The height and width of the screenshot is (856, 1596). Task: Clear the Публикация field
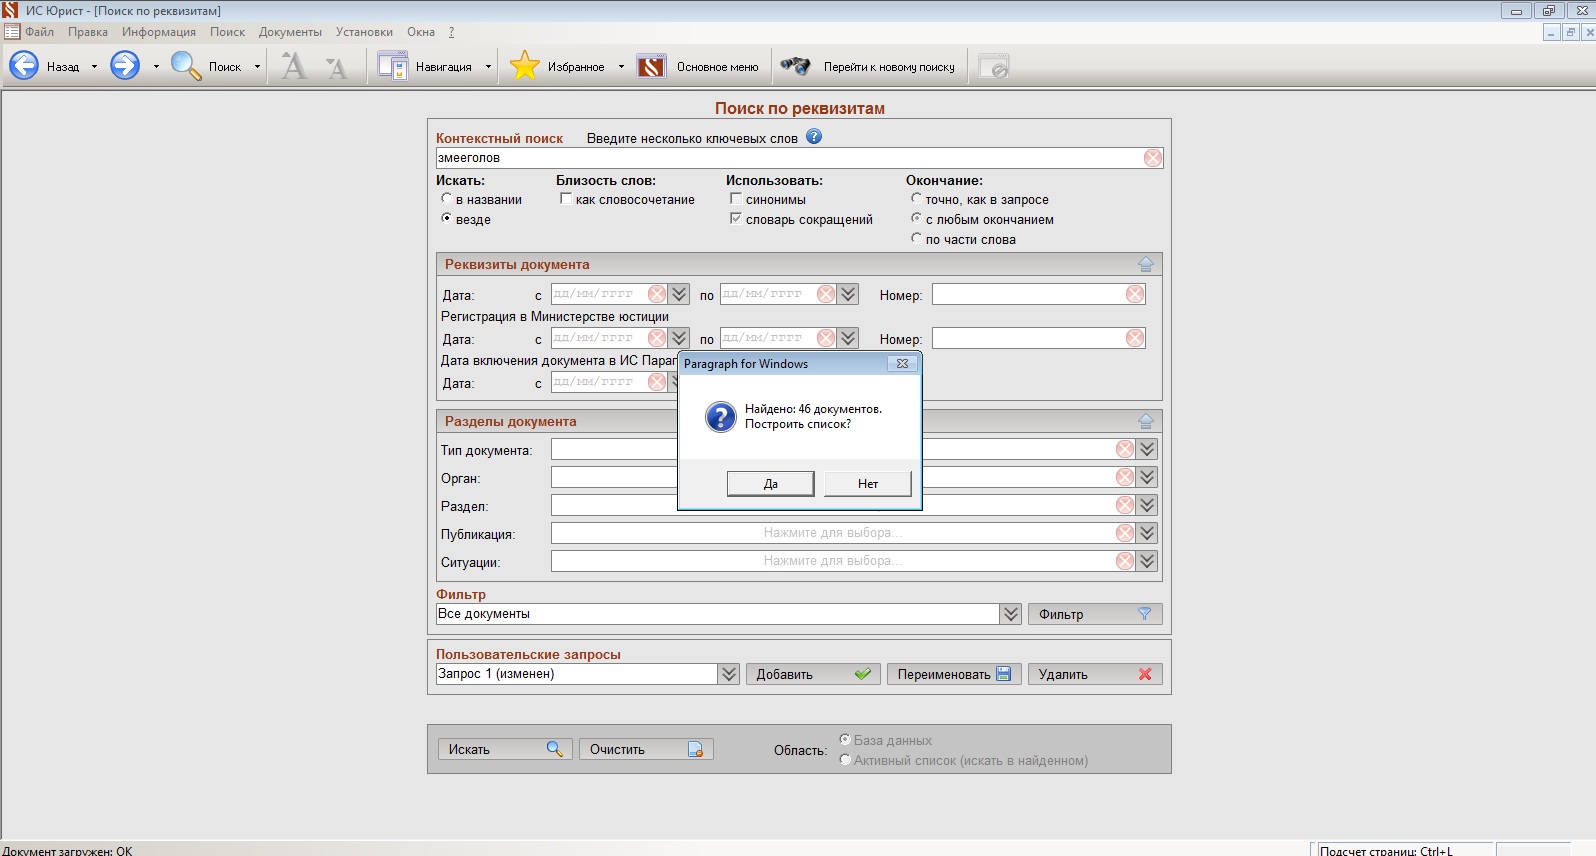[x=1125, y=534]
